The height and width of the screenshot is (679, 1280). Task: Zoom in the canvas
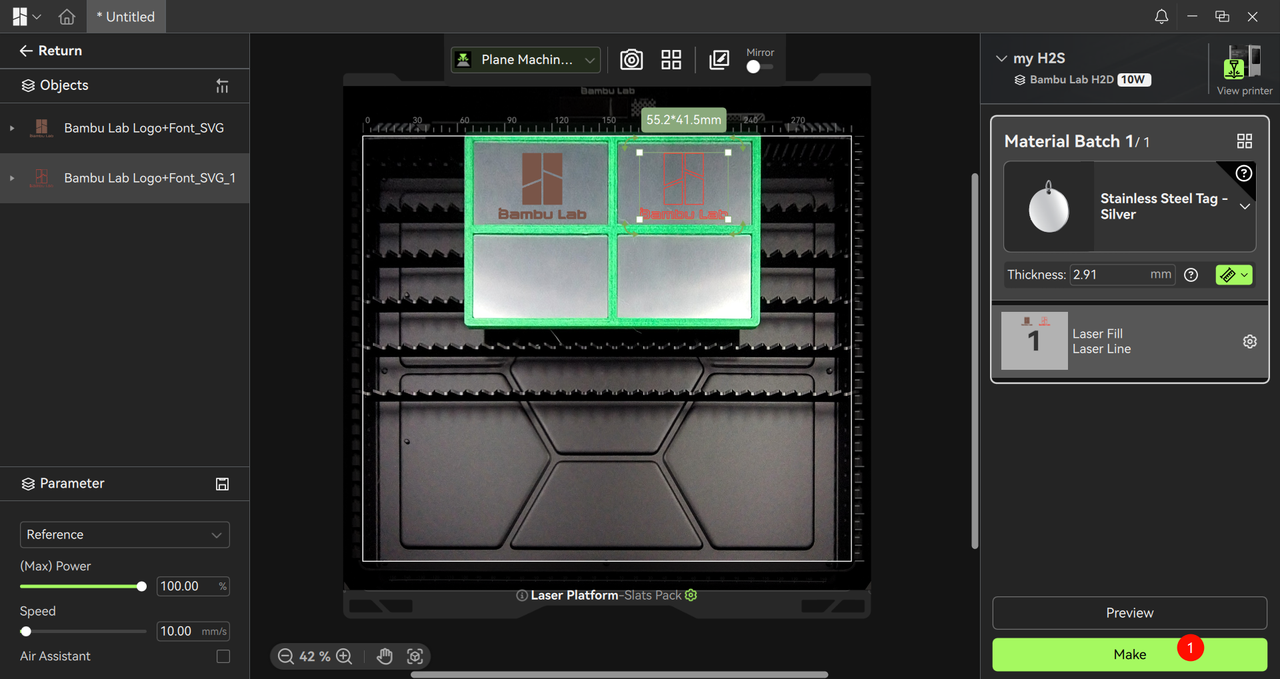[x=344, y=657]
